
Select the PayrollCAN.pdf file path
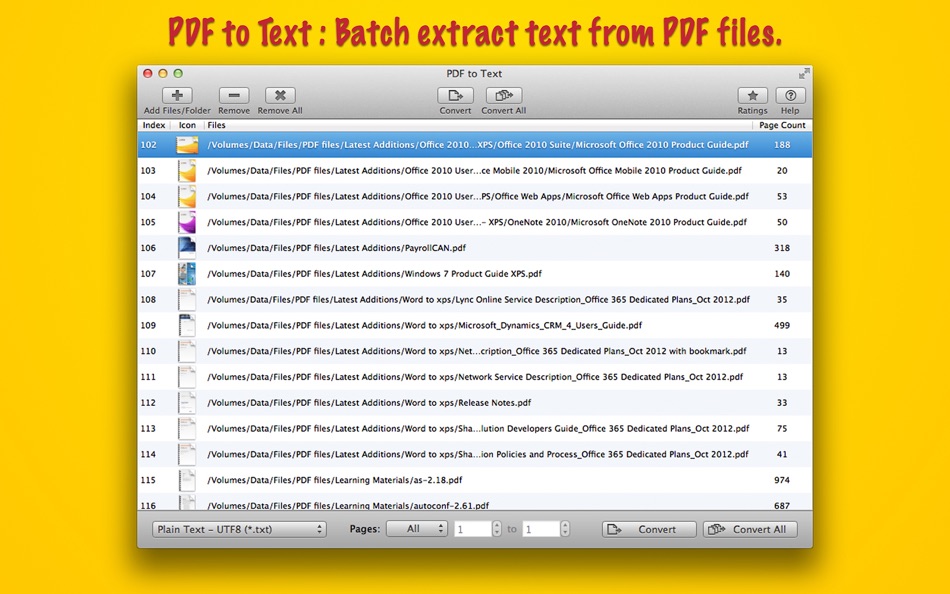[336, 248]
